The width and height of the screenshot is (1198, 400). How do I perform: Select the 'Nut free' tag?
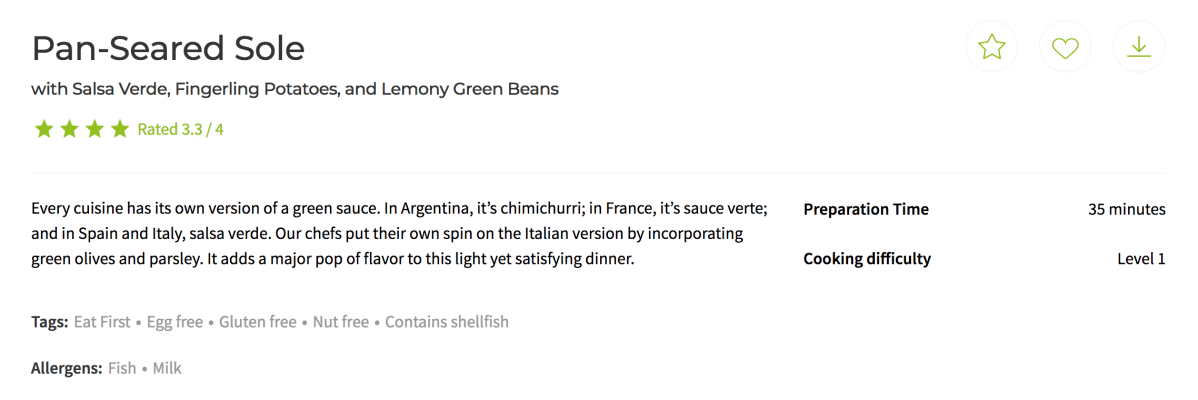[339, 322]
